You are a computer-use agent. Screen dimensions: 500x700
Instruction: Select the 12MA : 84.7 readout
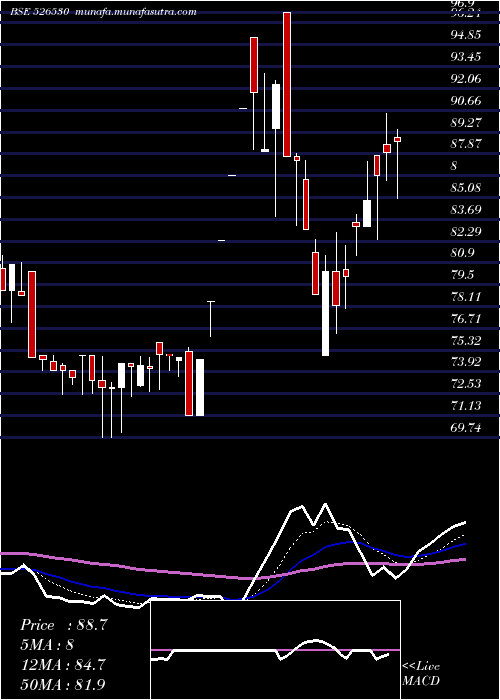click(63, 665)
